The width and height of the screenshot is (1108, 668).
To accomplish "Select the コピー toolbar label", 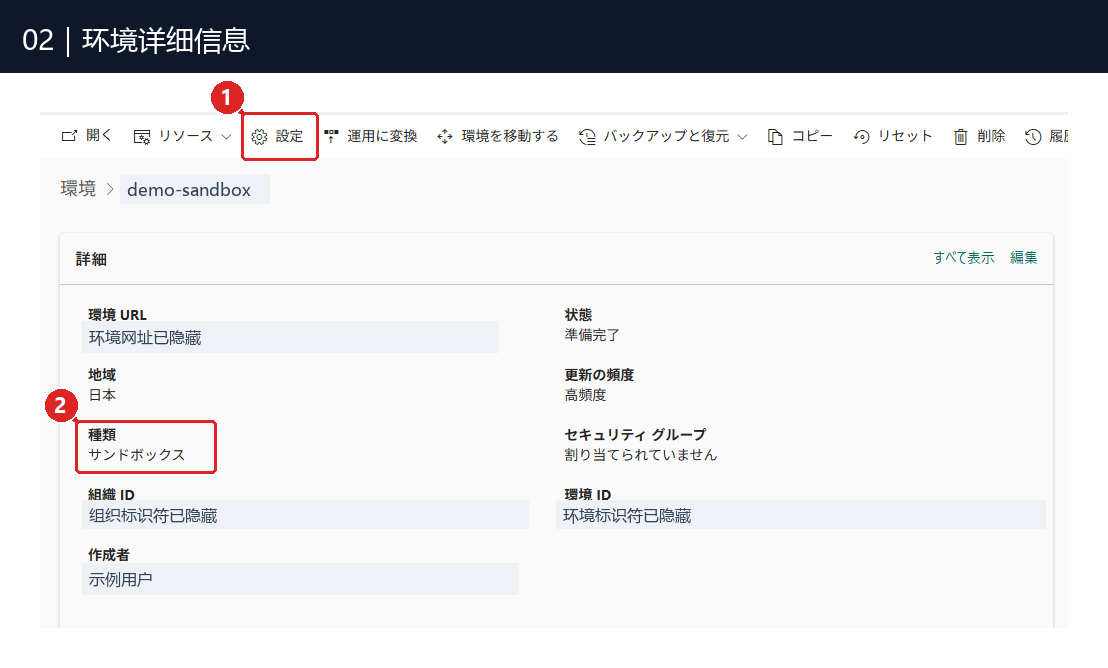I will click(813, 136).
